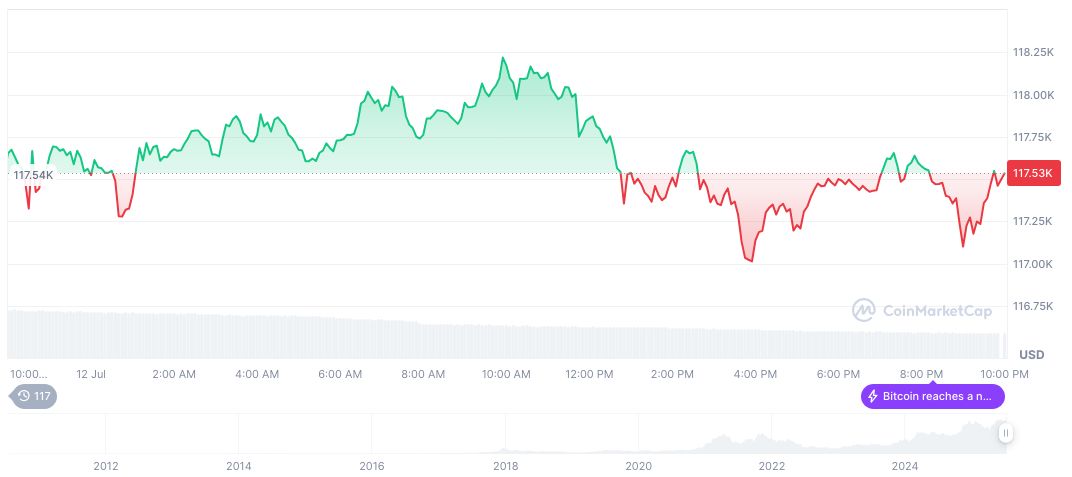Click the 118.25K price axis label

coord(1033,52)
